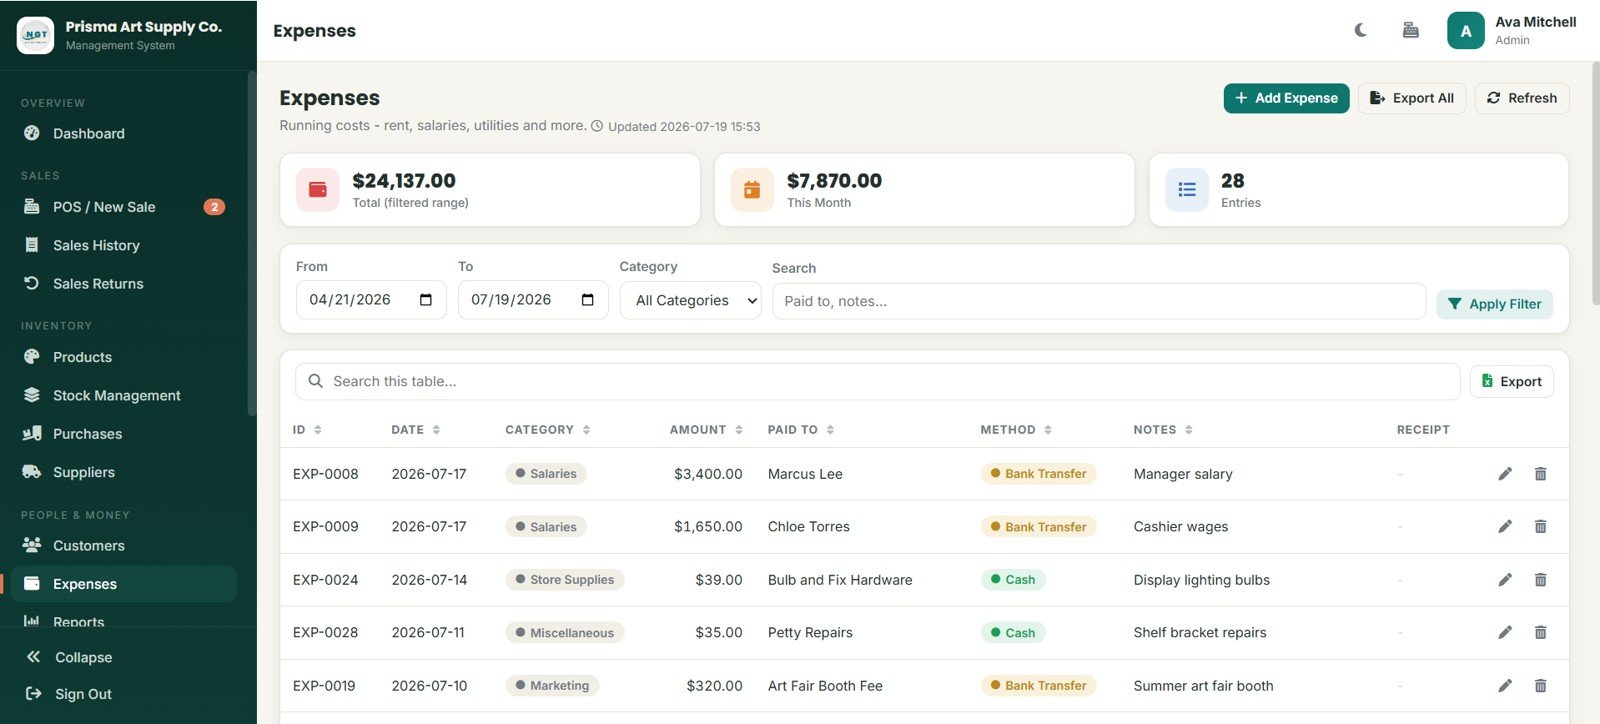1600x724 pixels.
Task: Sort by Notes column header
Action: 1163,430
